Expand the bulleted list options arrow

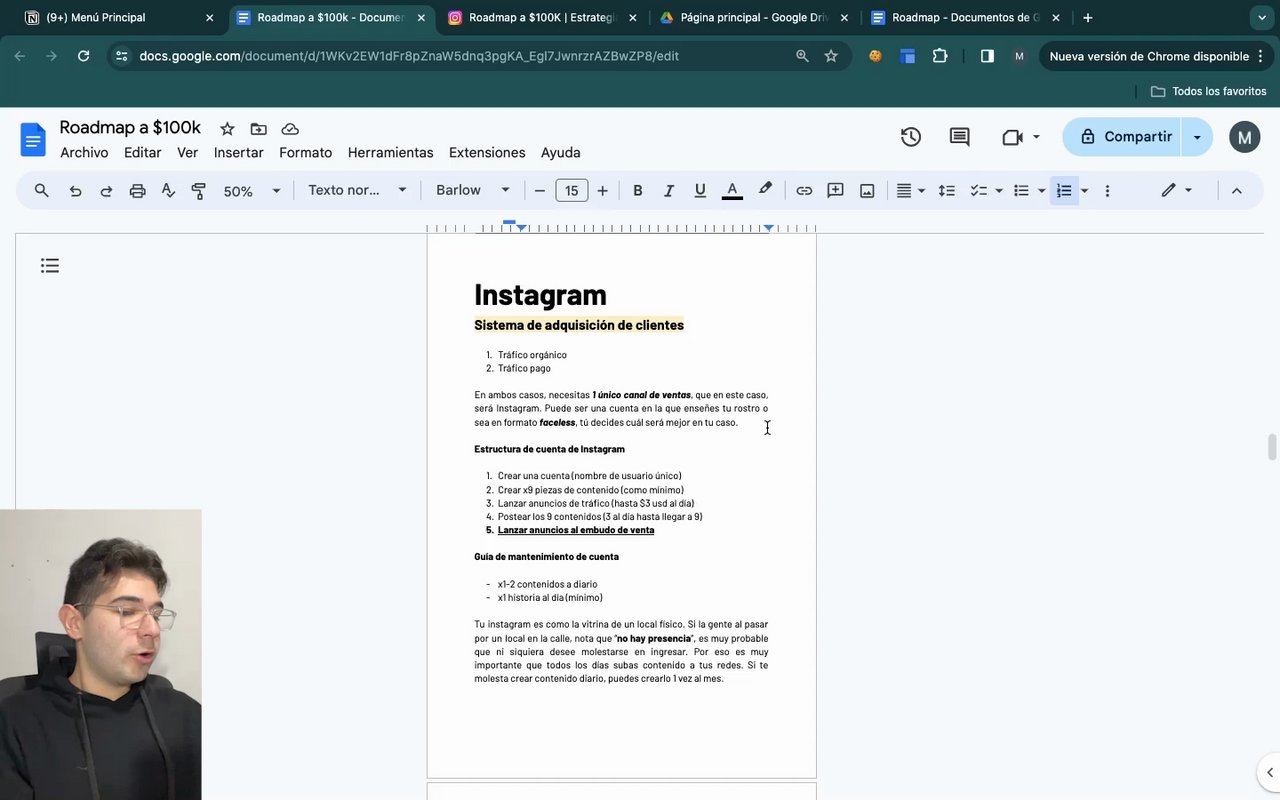(1041, 190)
